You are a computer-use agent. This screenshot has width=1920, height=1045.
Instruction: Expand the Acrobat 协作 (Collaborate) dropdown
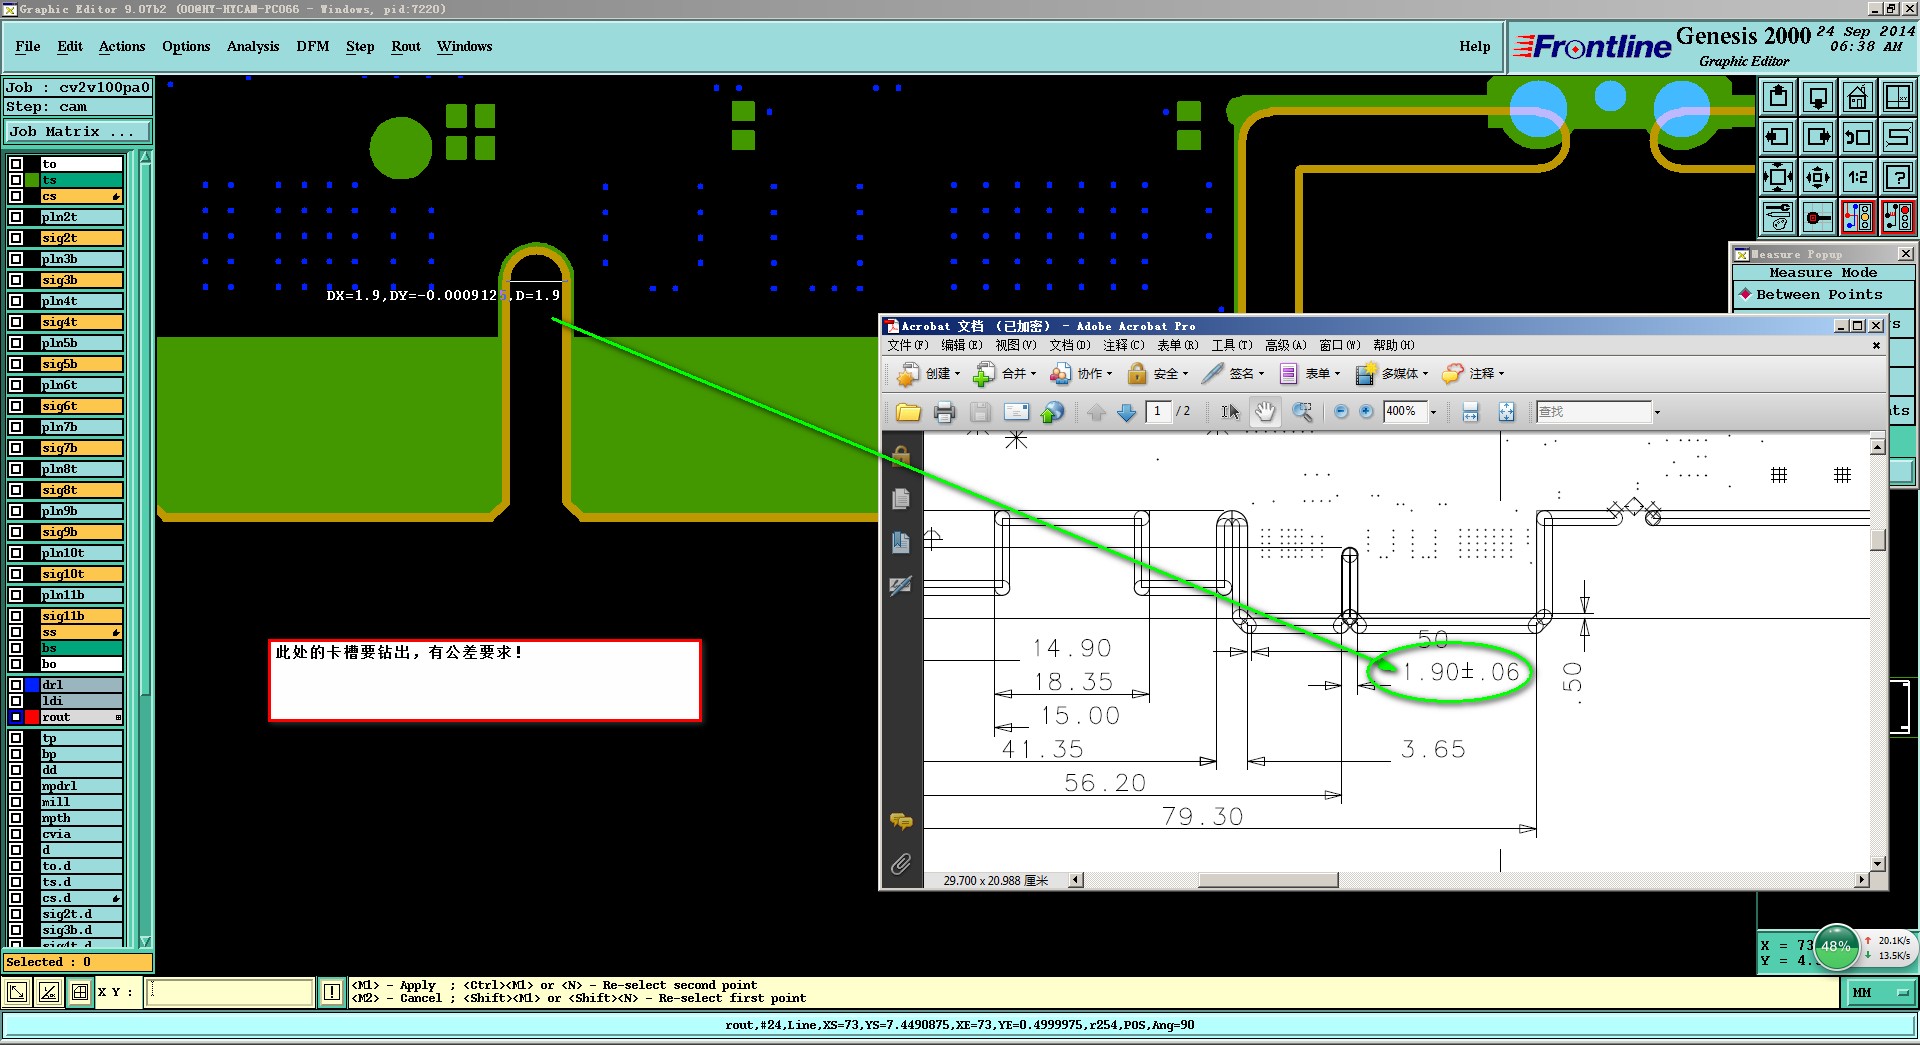click(1109, 374)
